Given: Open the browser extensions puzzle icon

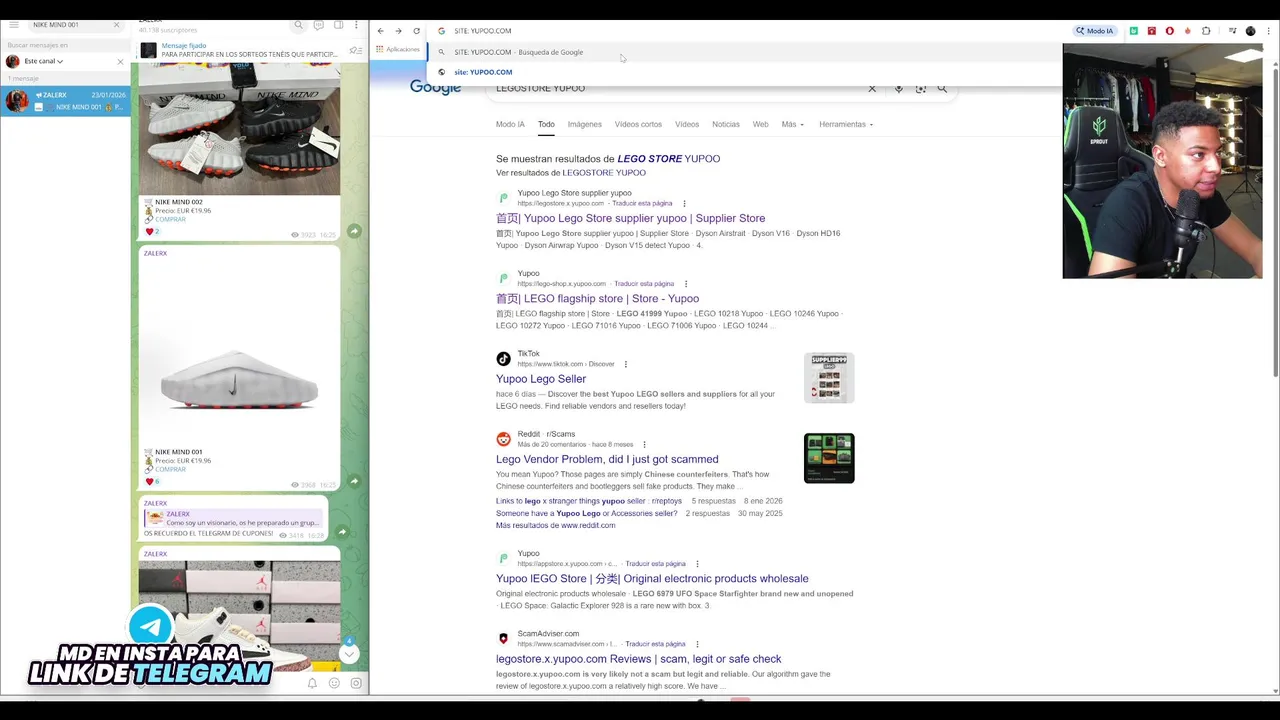Looking at the screenshot, I should pos(1206,31).
